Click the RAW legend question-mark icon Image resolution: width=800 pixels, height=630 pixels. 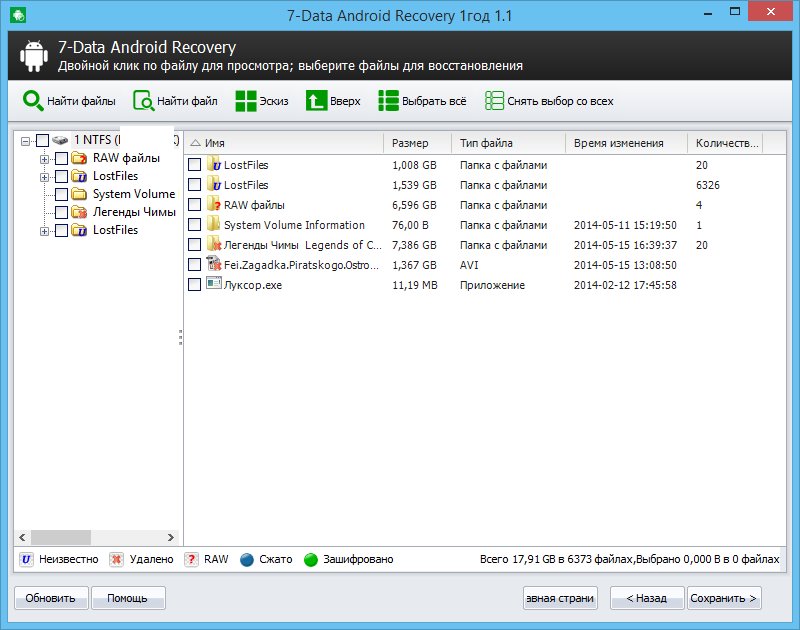(191, 560)
